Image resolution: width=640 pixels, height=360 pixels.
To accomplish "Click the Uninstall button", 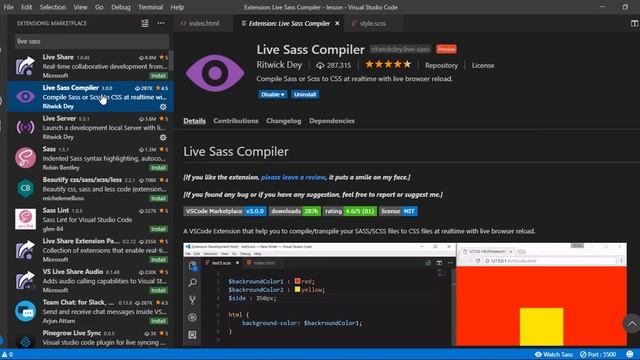I will click(x=305, y=94).
